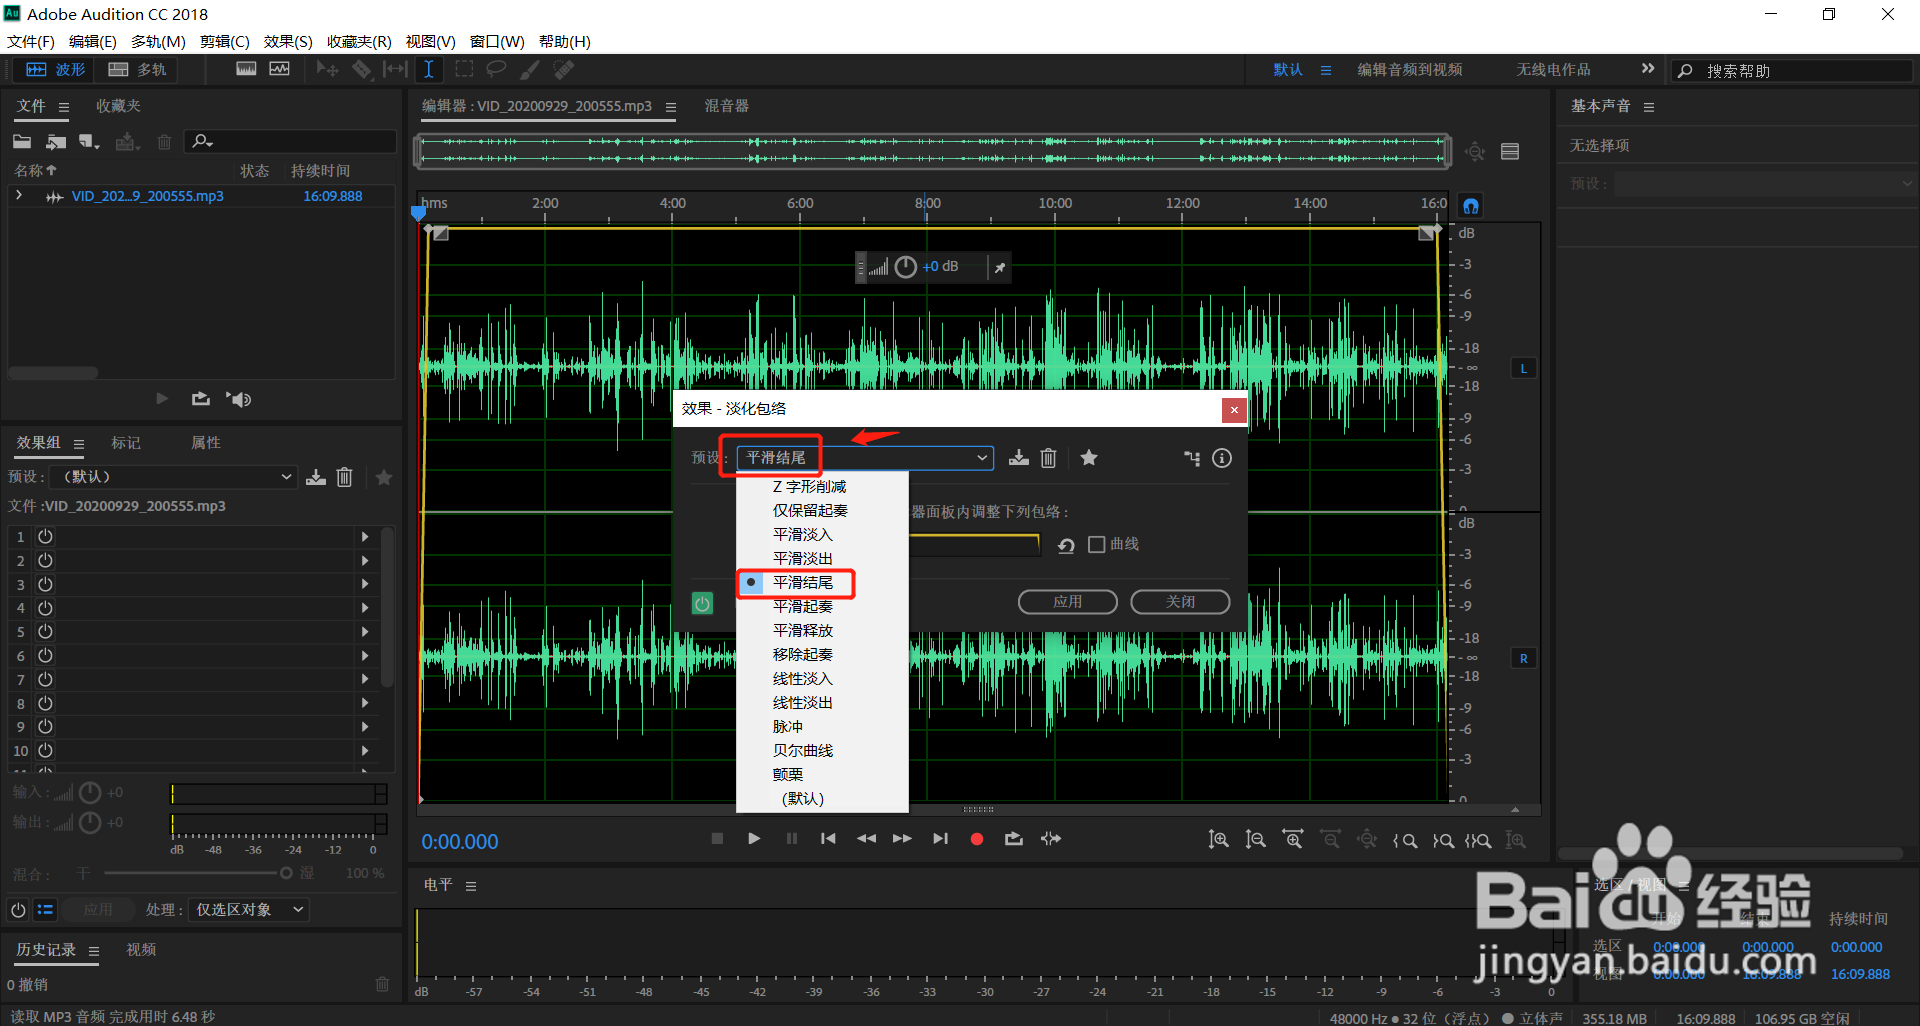
Task: Favorite the current effect with star icon
Action: tap(1089, 458)
